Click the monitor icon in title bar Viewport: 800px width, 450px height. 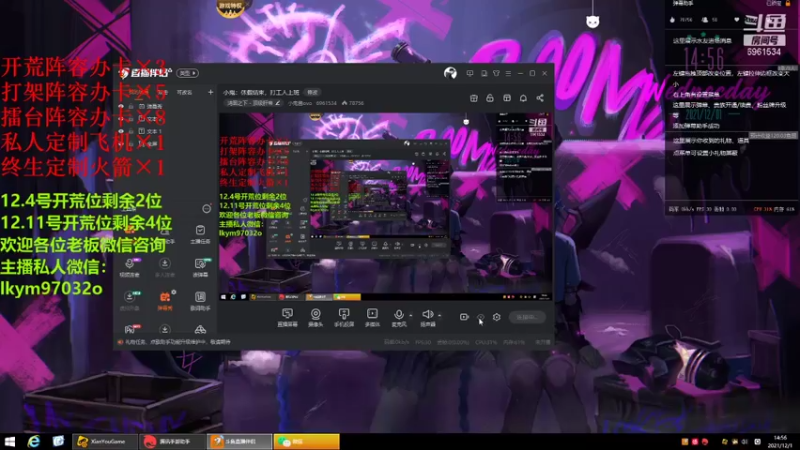(470, 73)
